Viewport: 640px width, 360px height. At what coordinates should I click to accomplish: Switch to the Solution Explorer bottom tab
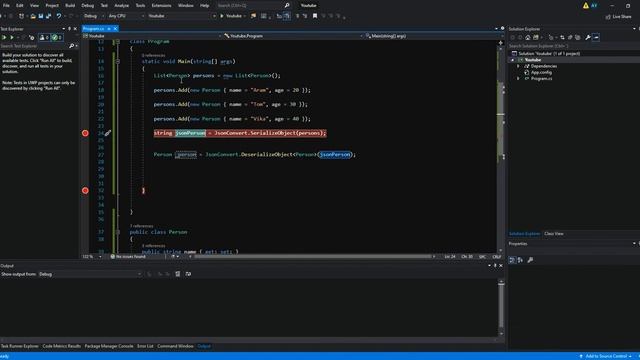(x=524, y=234)
